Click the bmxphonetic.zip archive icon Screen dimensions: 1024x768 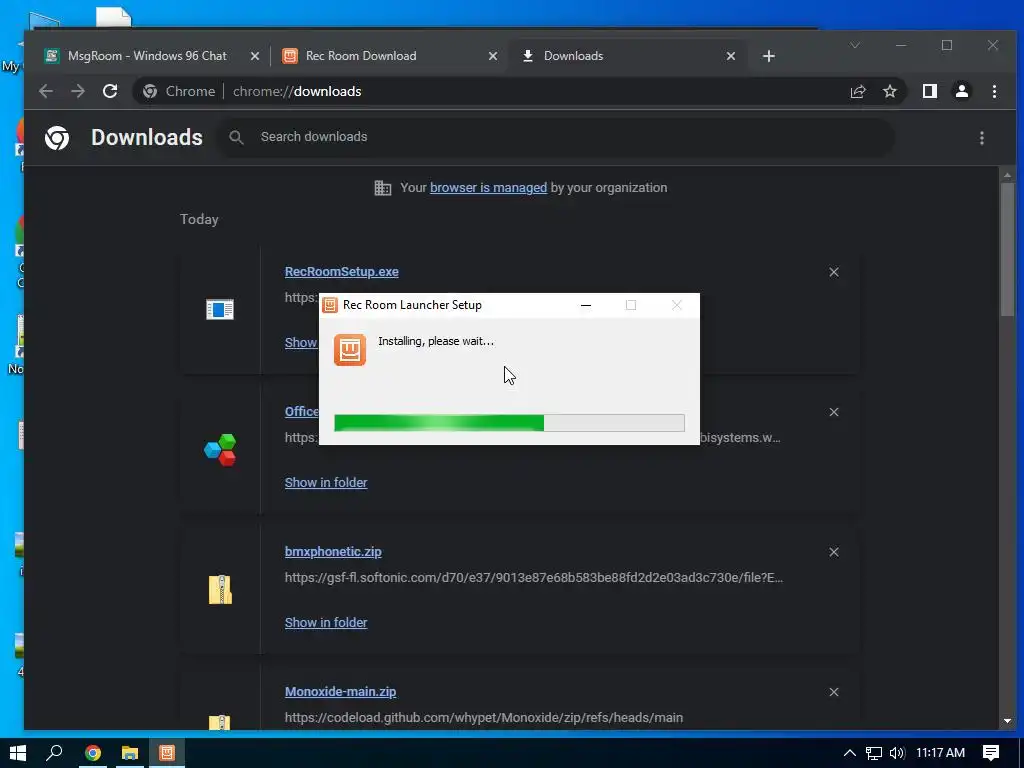pyautogui.click(x=220, y=590)
